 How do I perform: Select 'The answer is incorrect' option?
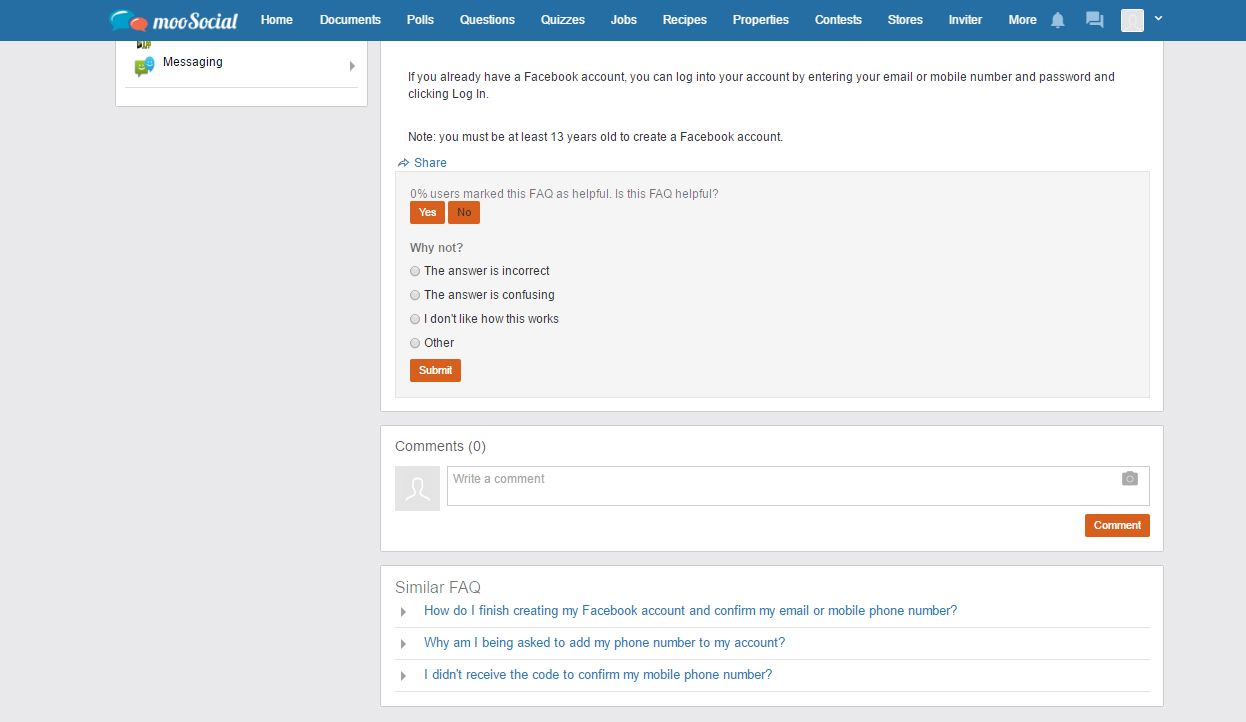tap(415, 271)
